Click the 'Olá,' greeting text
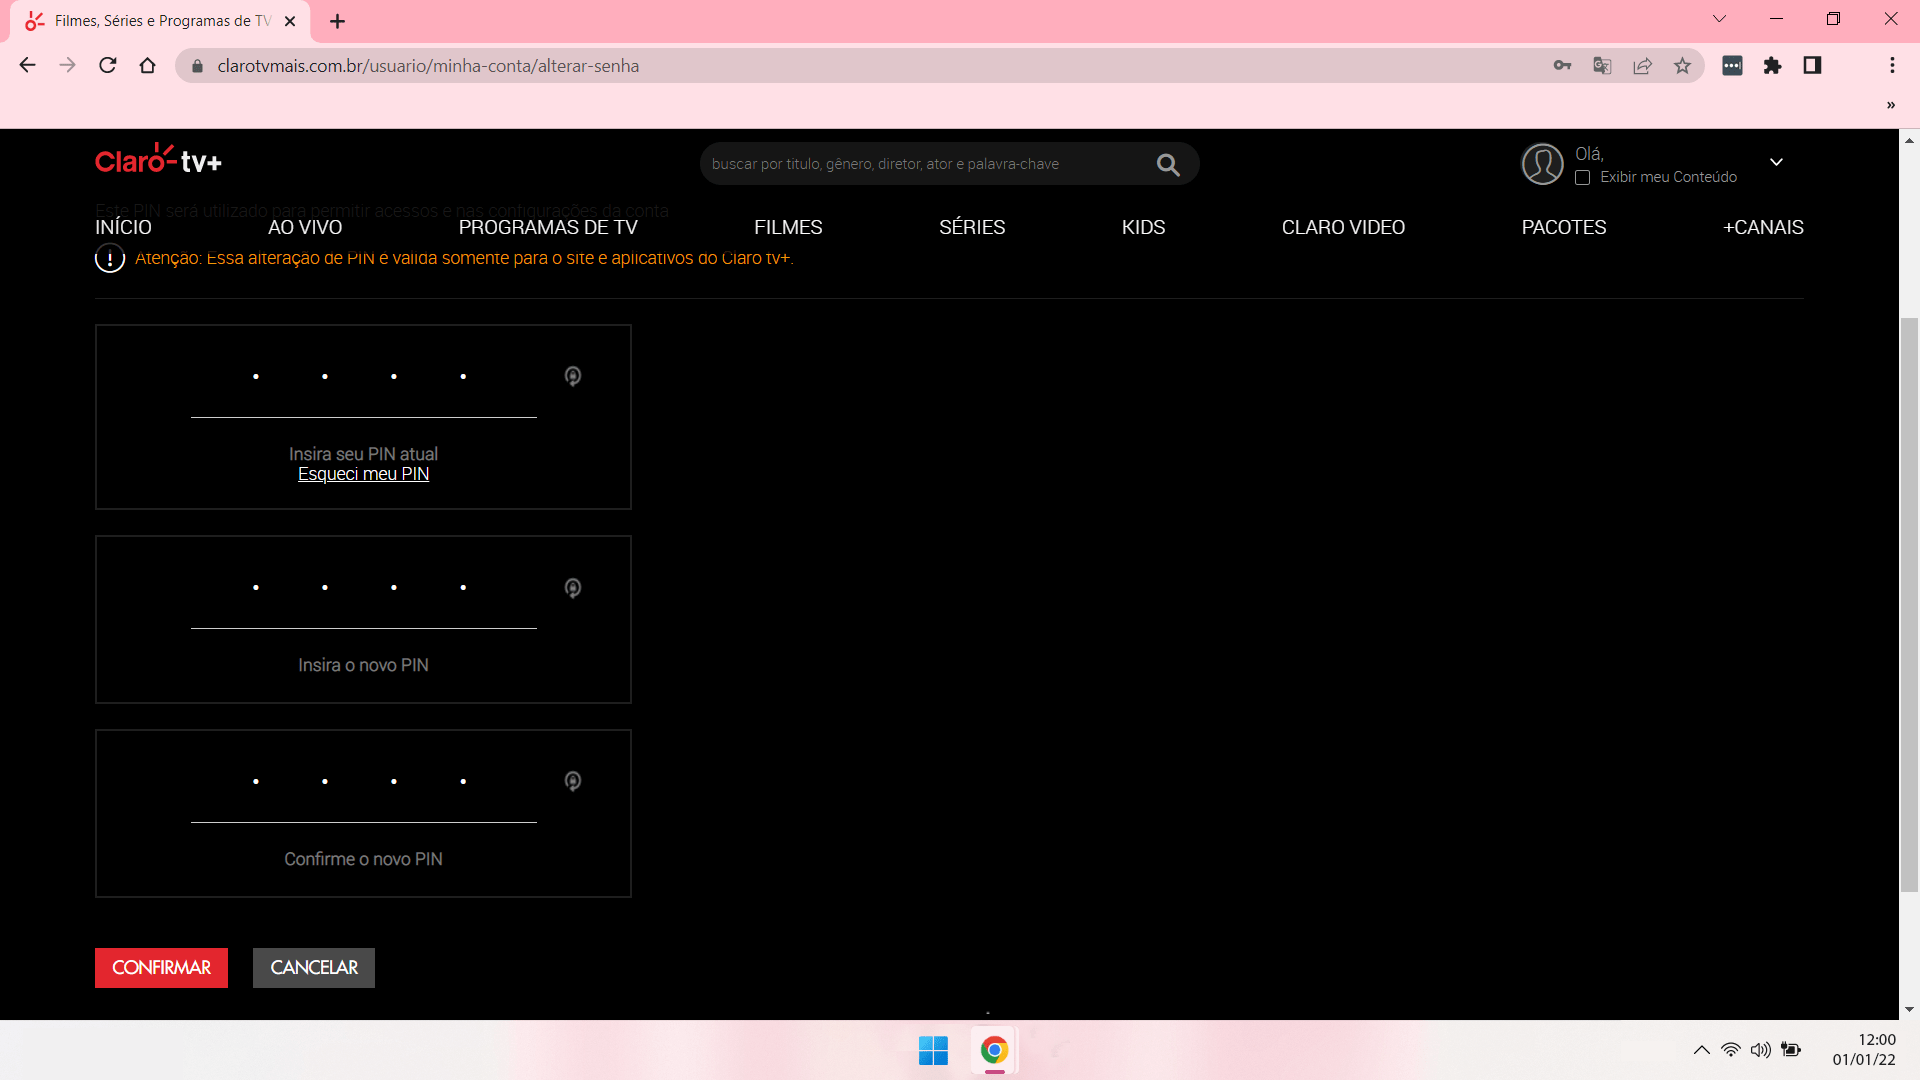Image resolution: width=1920 pixels, height=1080 pixels. click(x=1589, y=154)
